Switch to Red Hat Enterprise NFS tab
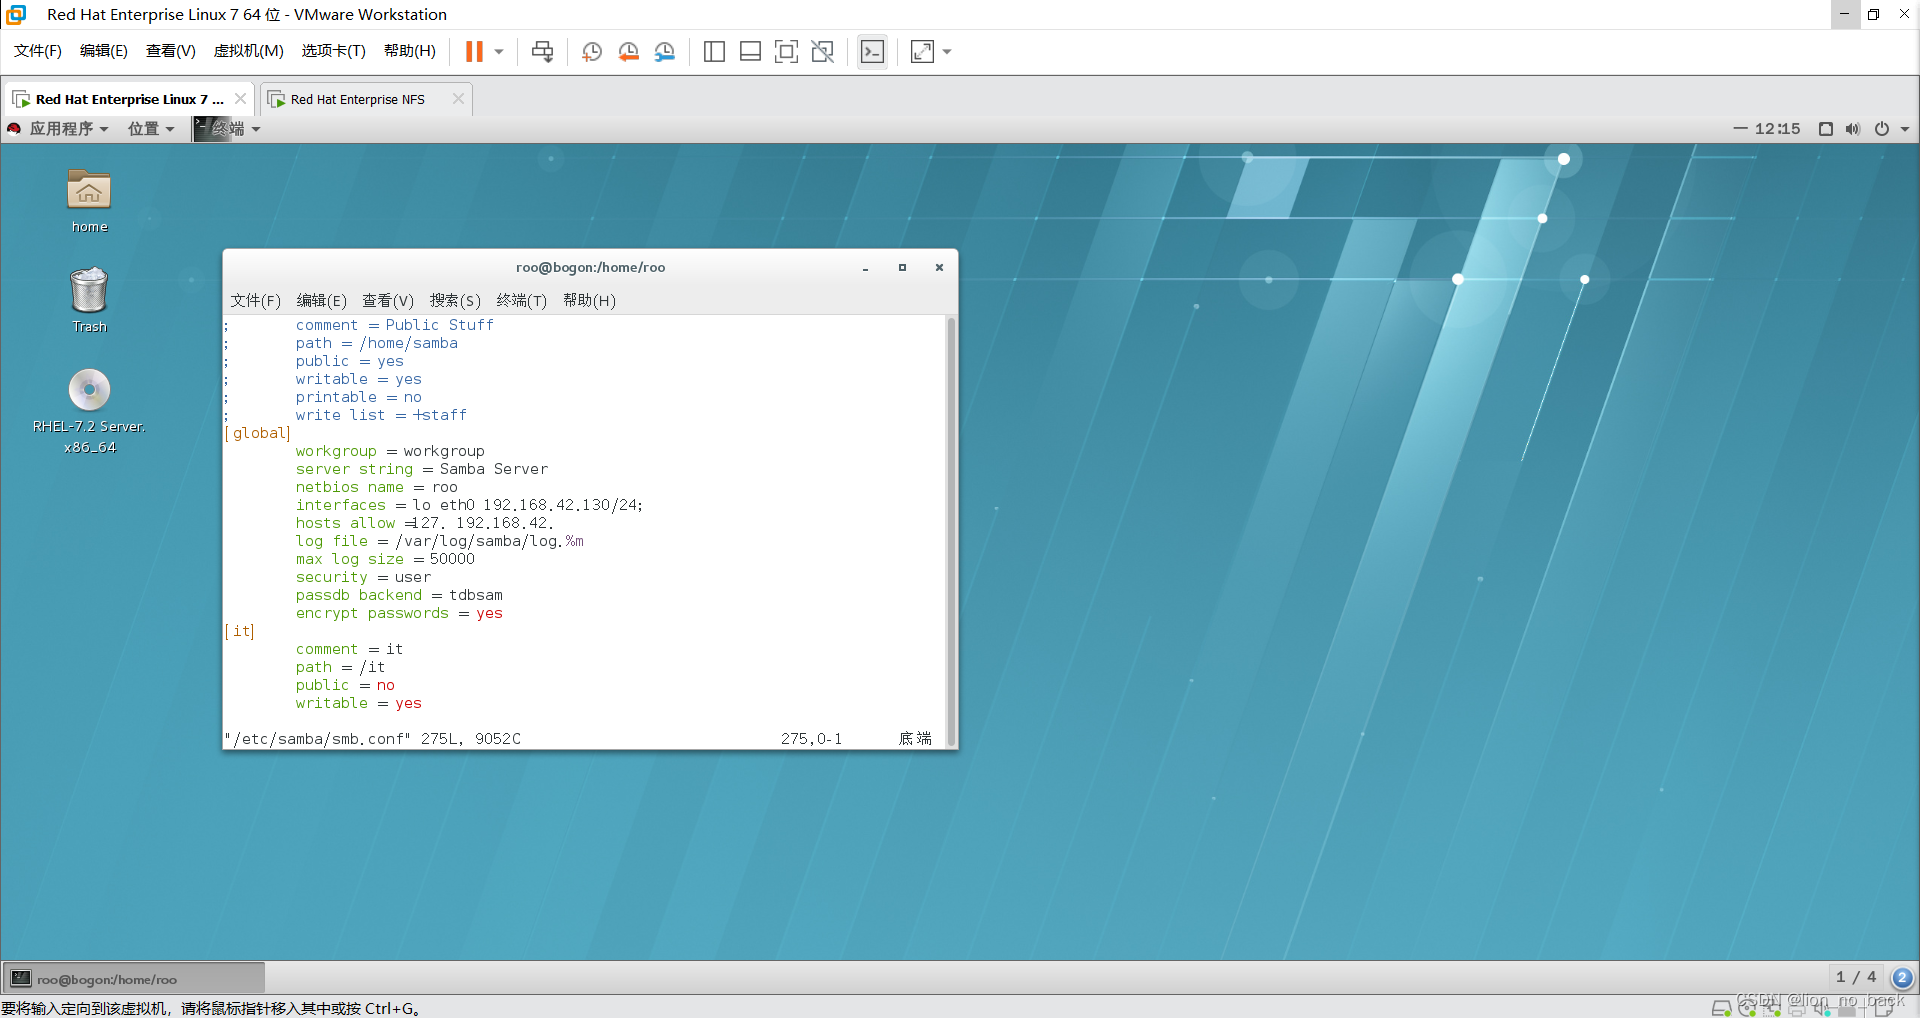The height and width of the screenshot is (1018, 1920). (357, 99)
